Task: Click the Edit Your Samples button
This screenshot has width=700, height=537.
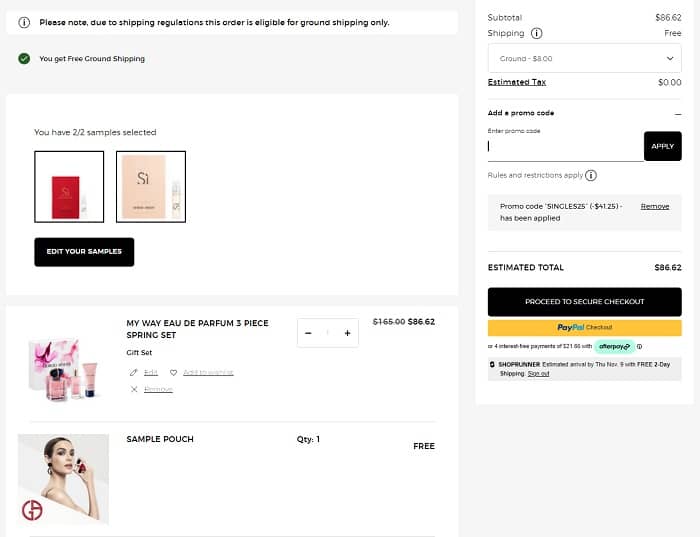Action: click(x=84, y=251)
